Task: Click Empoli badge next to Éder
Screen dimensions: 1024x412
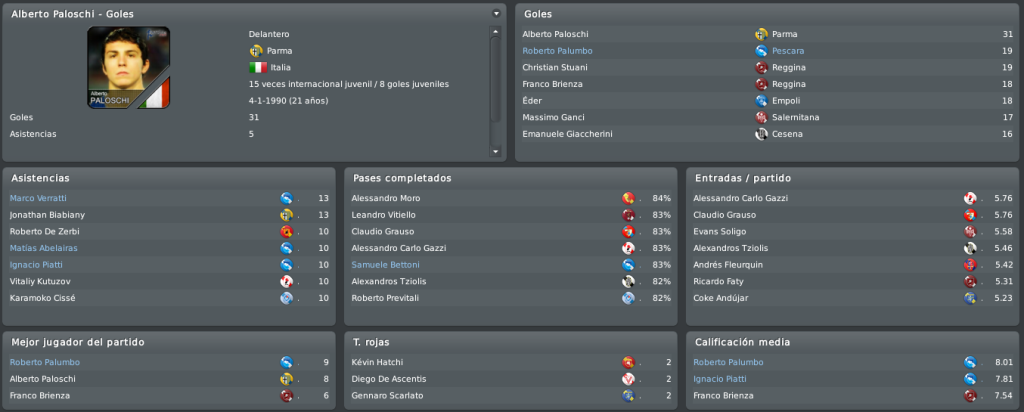Action: [761, 101]
